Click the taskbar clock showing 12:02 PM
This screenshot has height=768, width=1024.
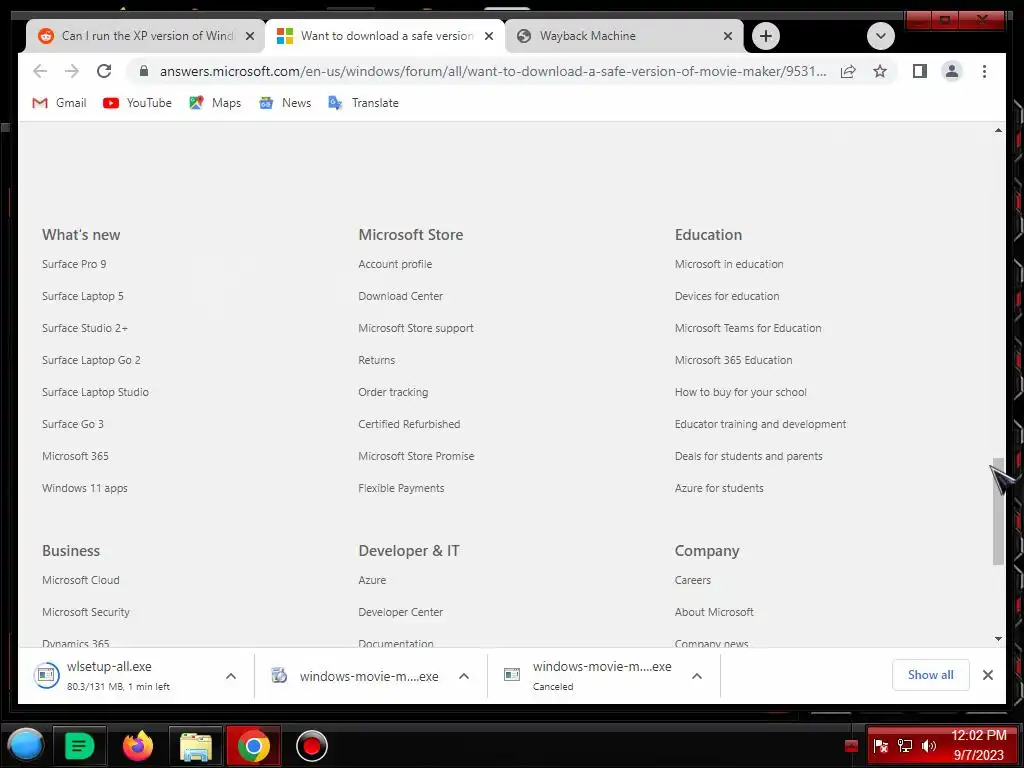[x=978, y=745]
